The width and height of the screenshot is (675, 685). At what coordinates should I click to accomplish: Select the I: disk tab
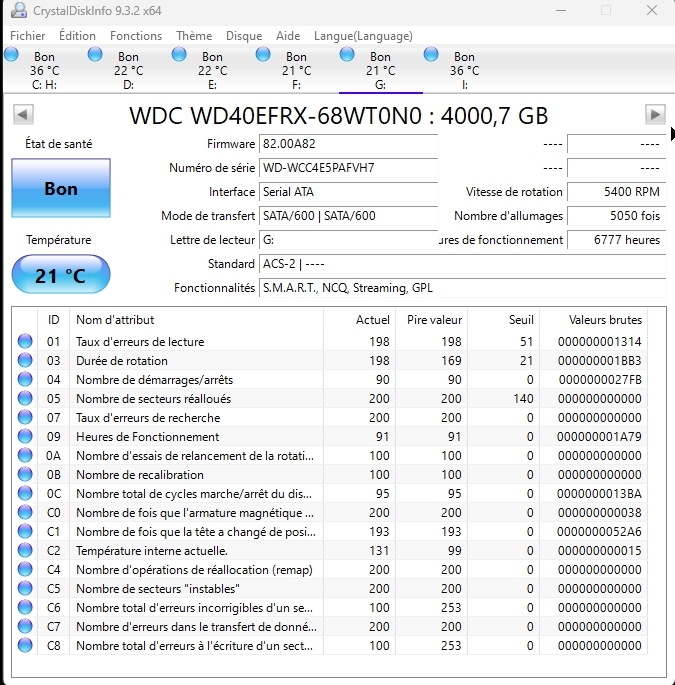pyautogui.click(x=464, y=70)
